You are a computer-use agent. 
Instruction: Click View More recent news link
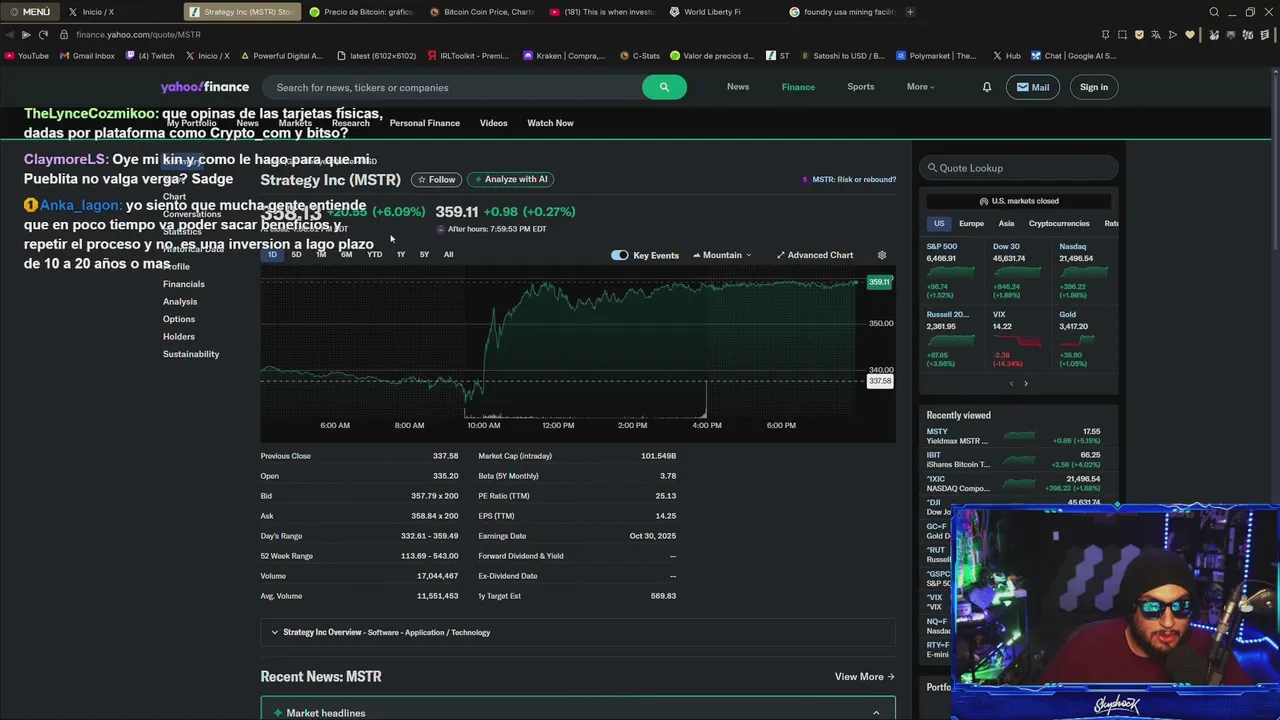click(865, 677)
